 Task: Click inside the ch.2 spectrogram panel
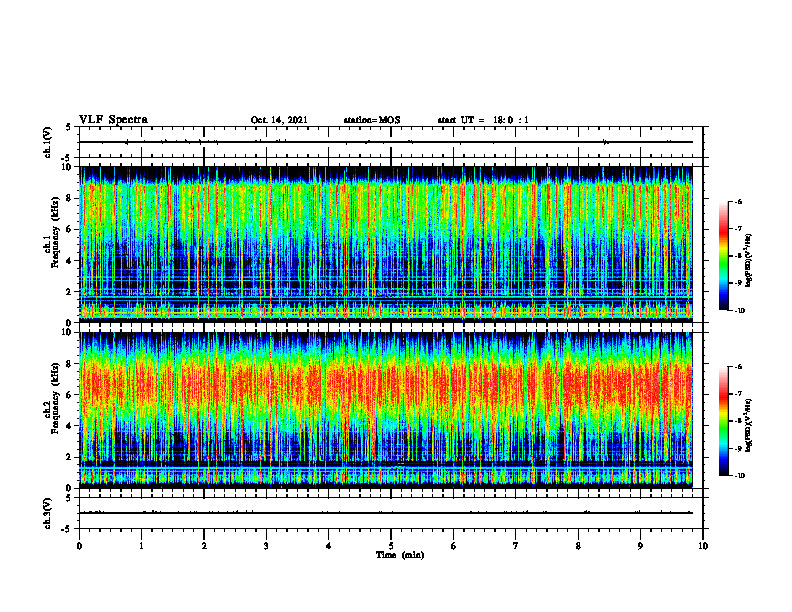[x=386, y=410]
